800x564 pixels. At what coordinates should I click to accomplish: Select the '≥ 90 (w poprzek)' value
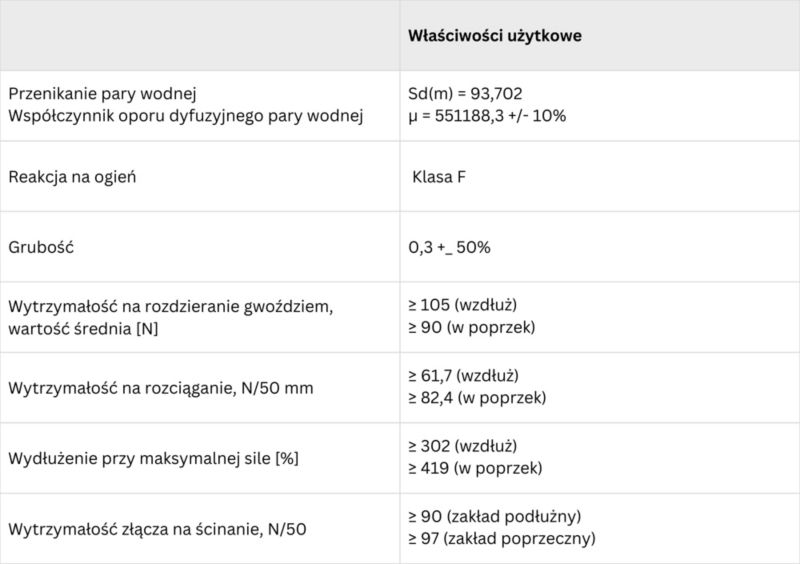[471, 327]
